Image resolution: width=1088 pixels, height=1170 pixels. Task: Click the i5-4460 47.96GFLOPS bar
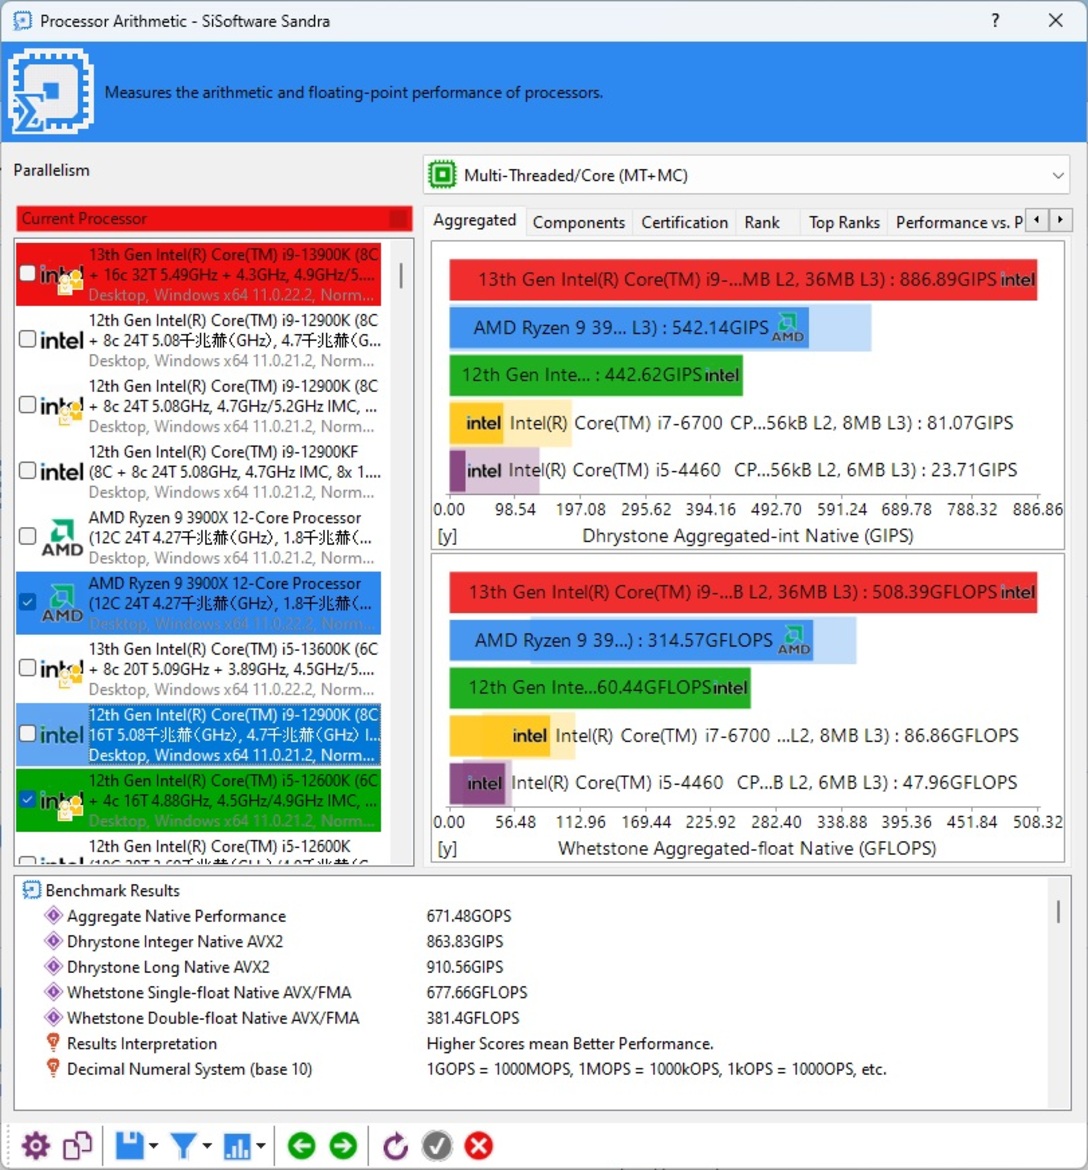click(x=480, y=783)
